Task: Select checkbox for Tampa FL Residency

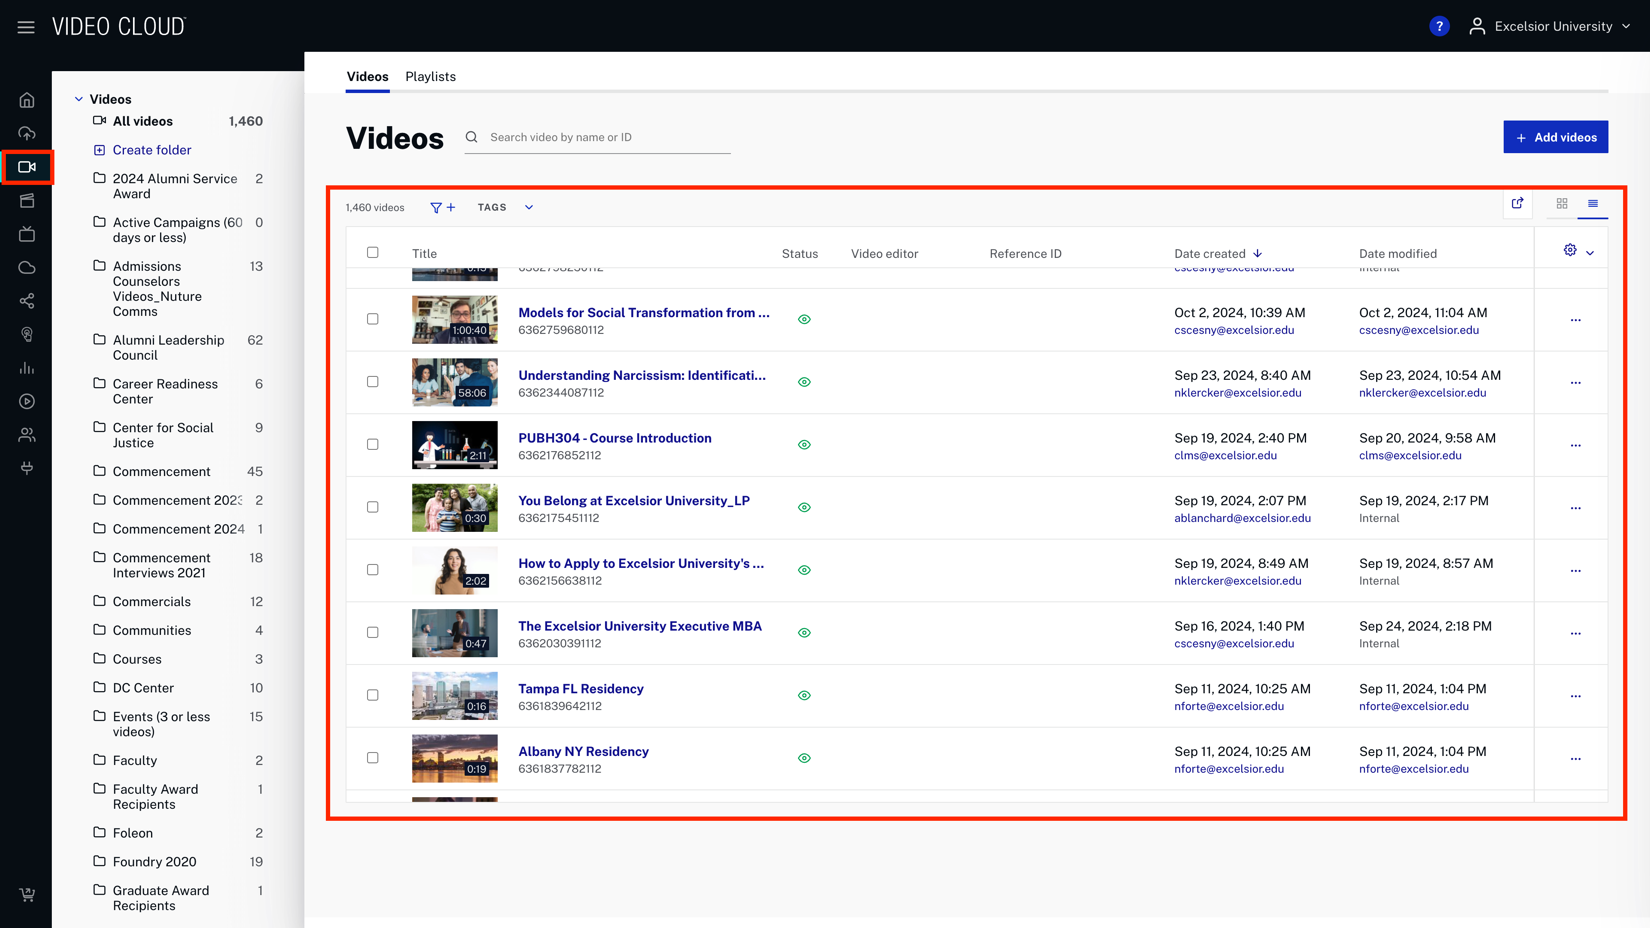Action: coord(373,695)
